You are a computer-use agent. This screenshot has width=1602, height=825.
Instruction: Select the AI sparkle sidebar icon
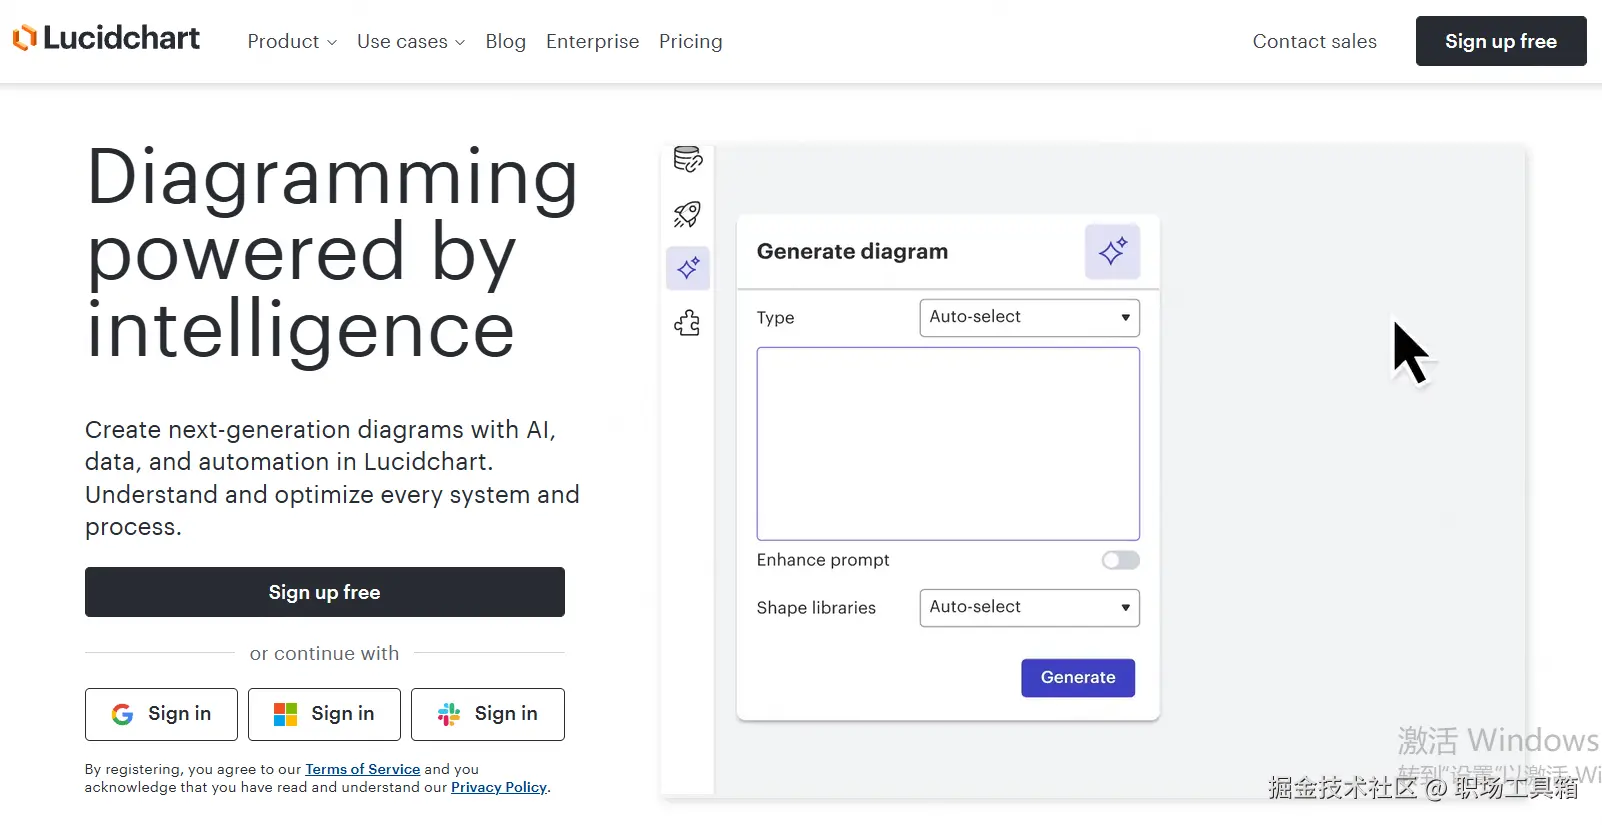[688, 268]
